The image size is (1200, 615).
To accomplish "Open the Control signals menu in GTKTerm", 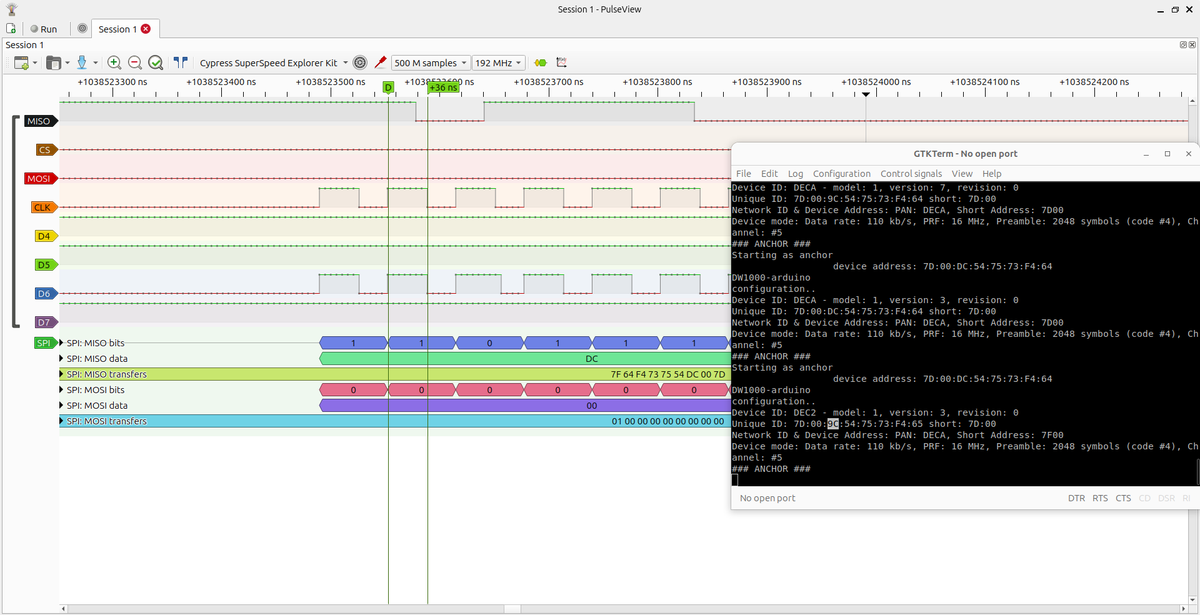I will click(911, 174).
